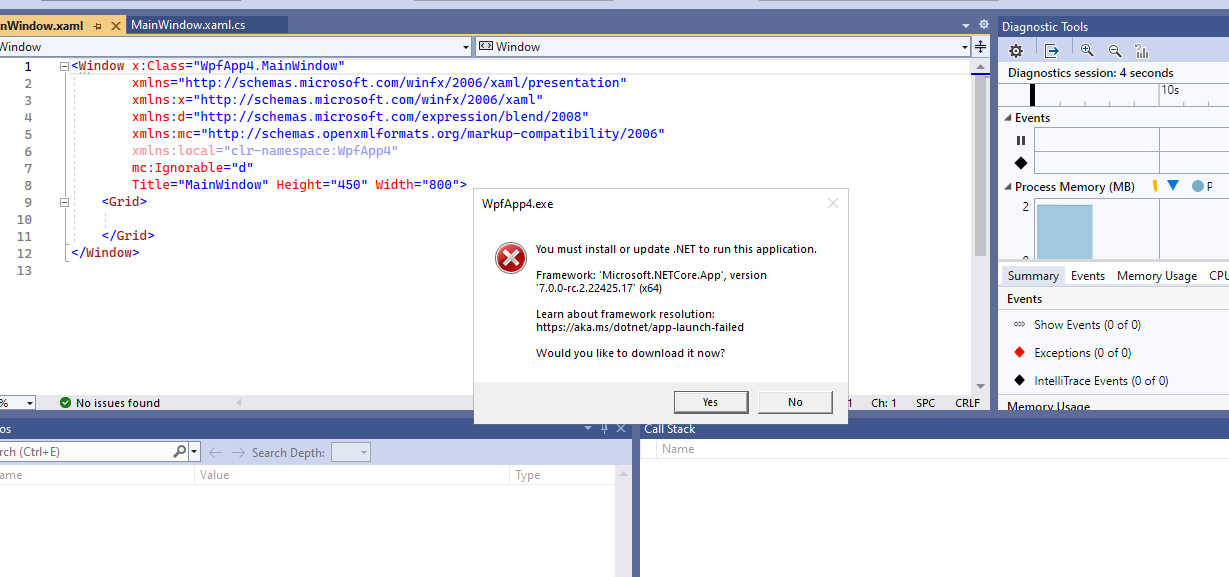Select the CPU tab
This screenshot has height=577, width=1229.
click(x=1218, y=276)
